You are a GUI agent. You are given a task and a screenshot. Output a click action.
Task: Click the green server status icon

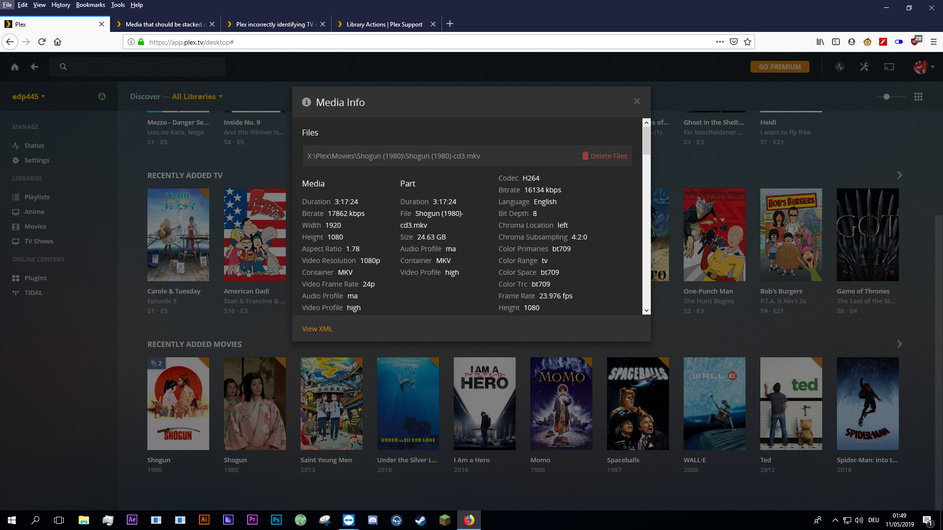(102, 96)
